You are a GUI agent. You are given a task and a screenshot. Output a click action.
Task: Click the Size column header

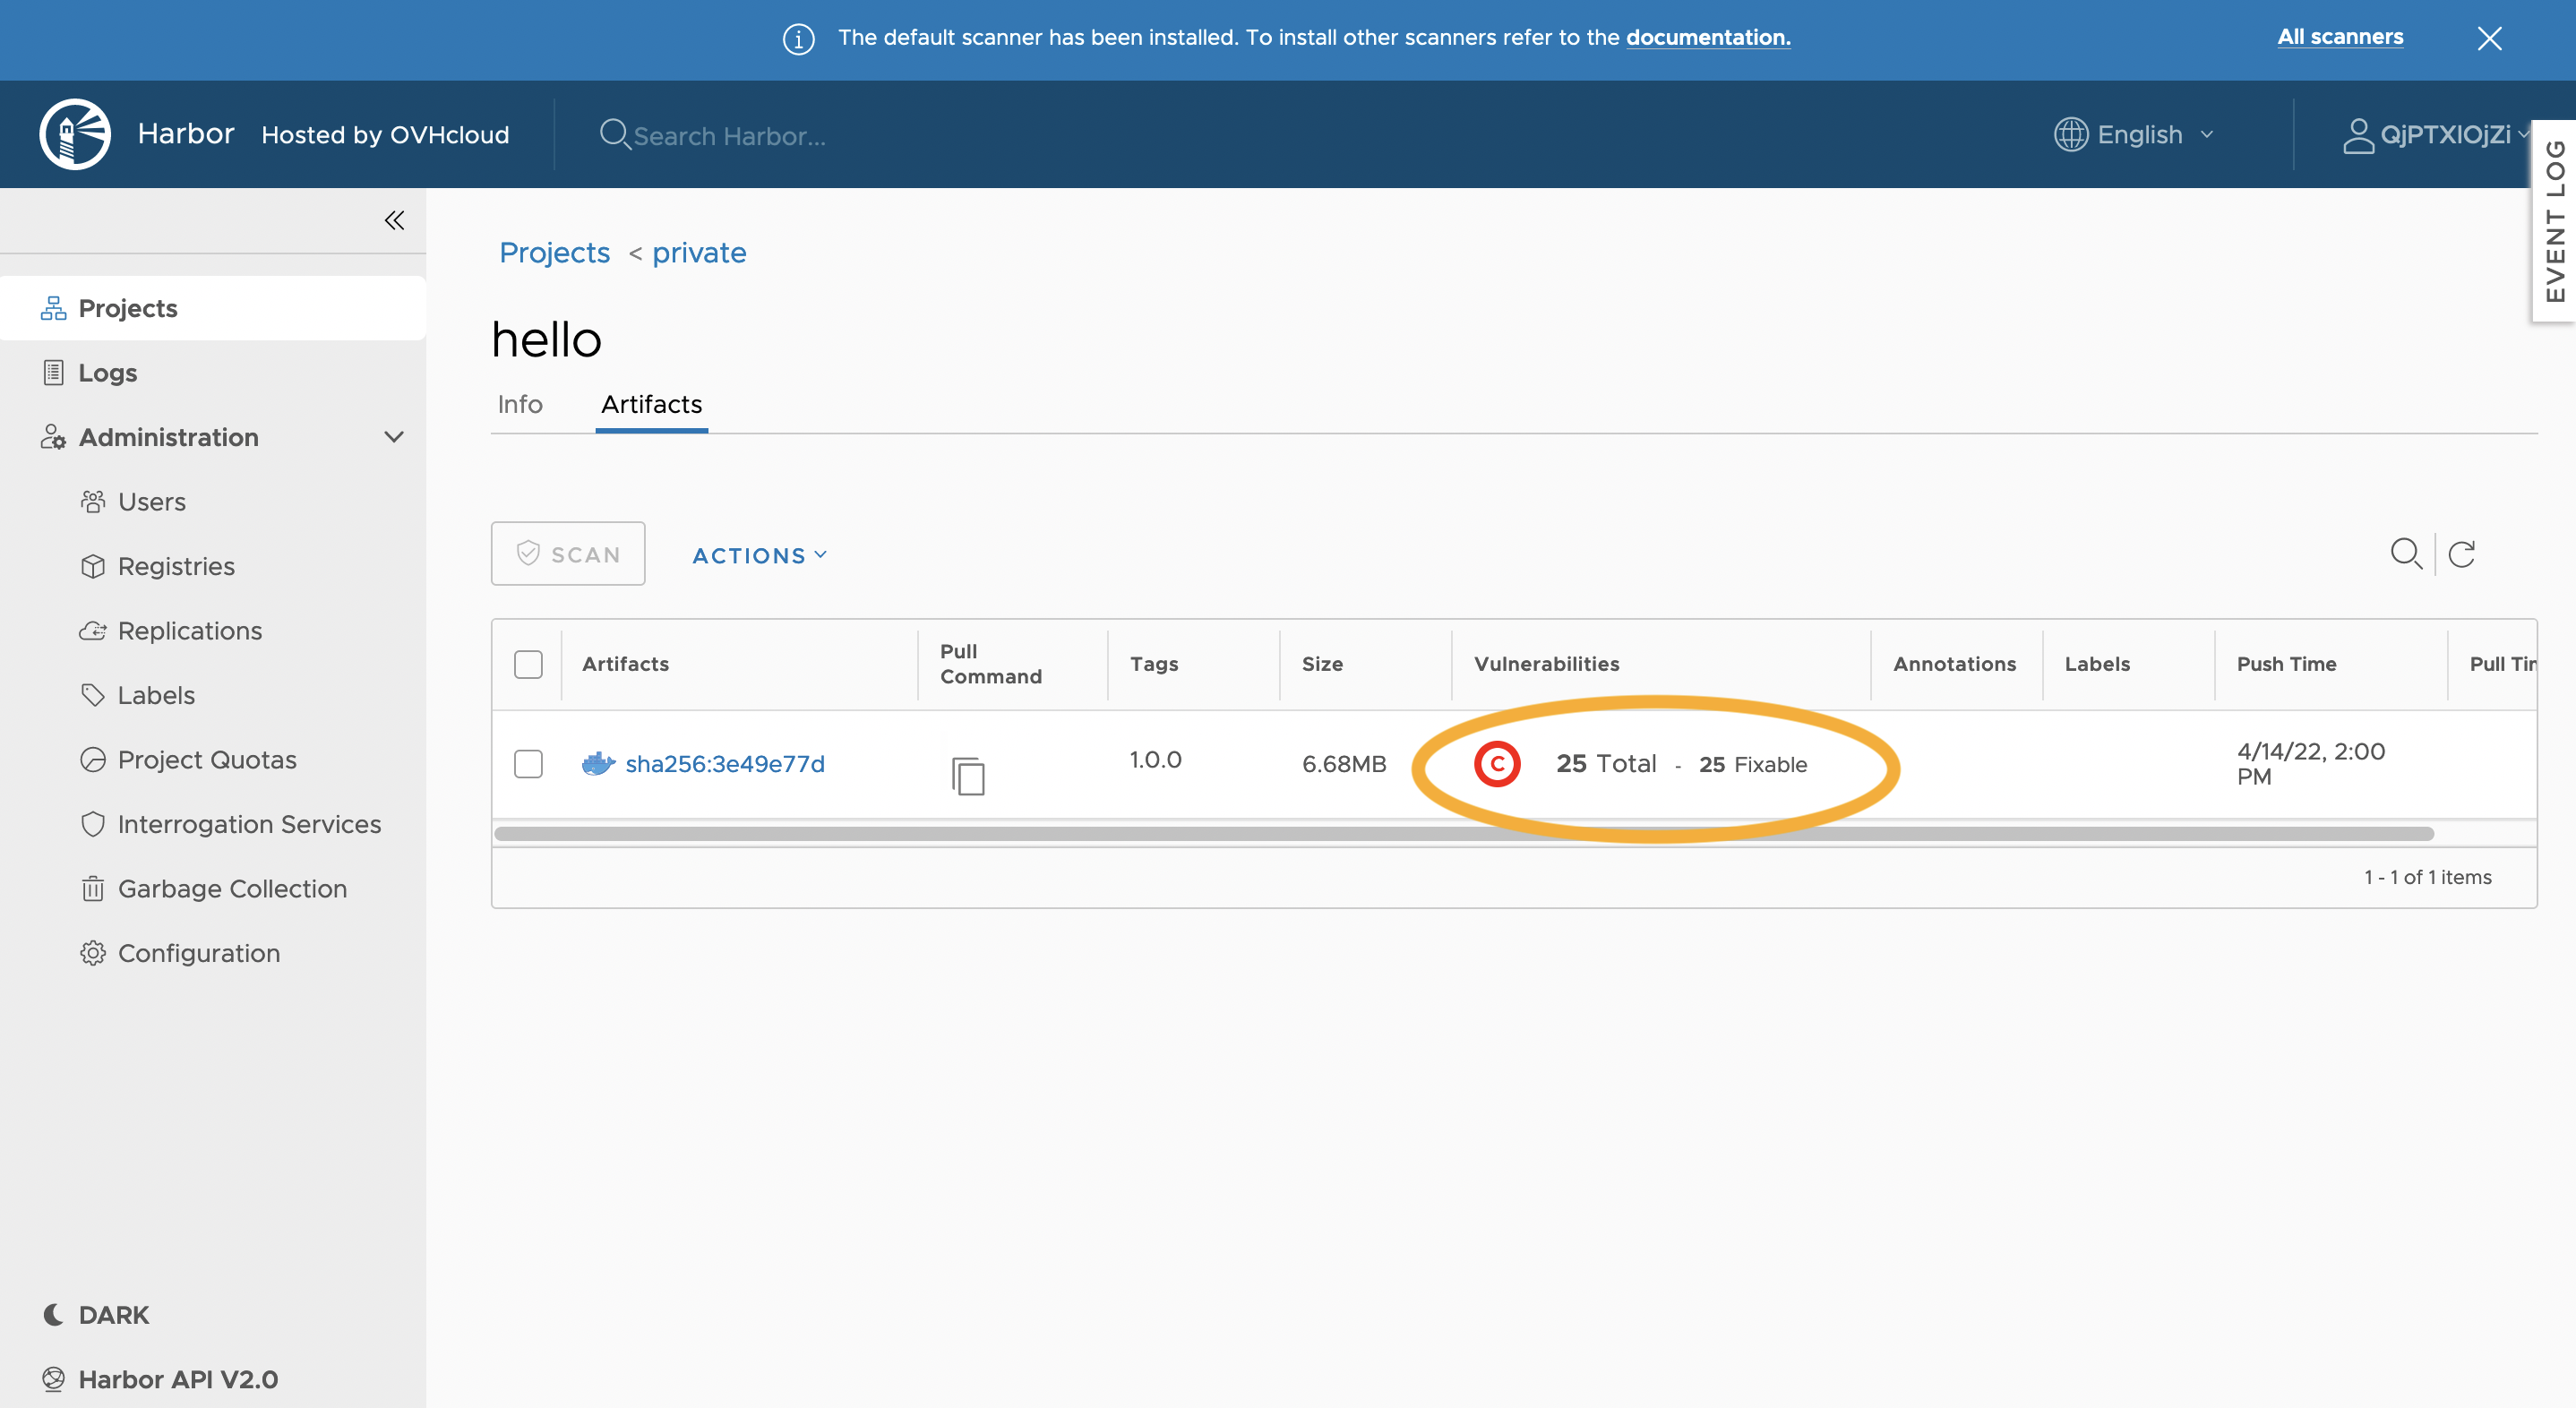(x=1322, y=664)
